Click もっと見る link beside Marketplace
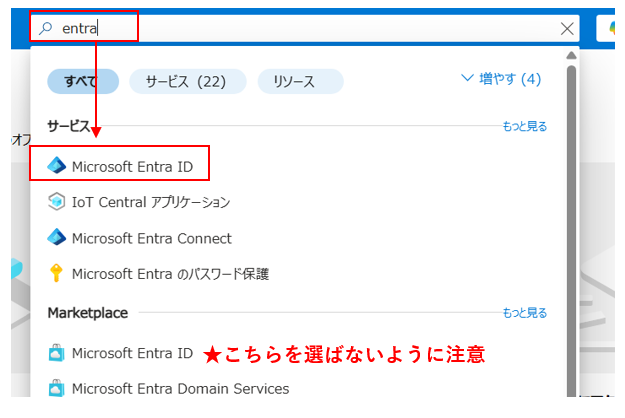The image size is (625, 418). [525, 313]
